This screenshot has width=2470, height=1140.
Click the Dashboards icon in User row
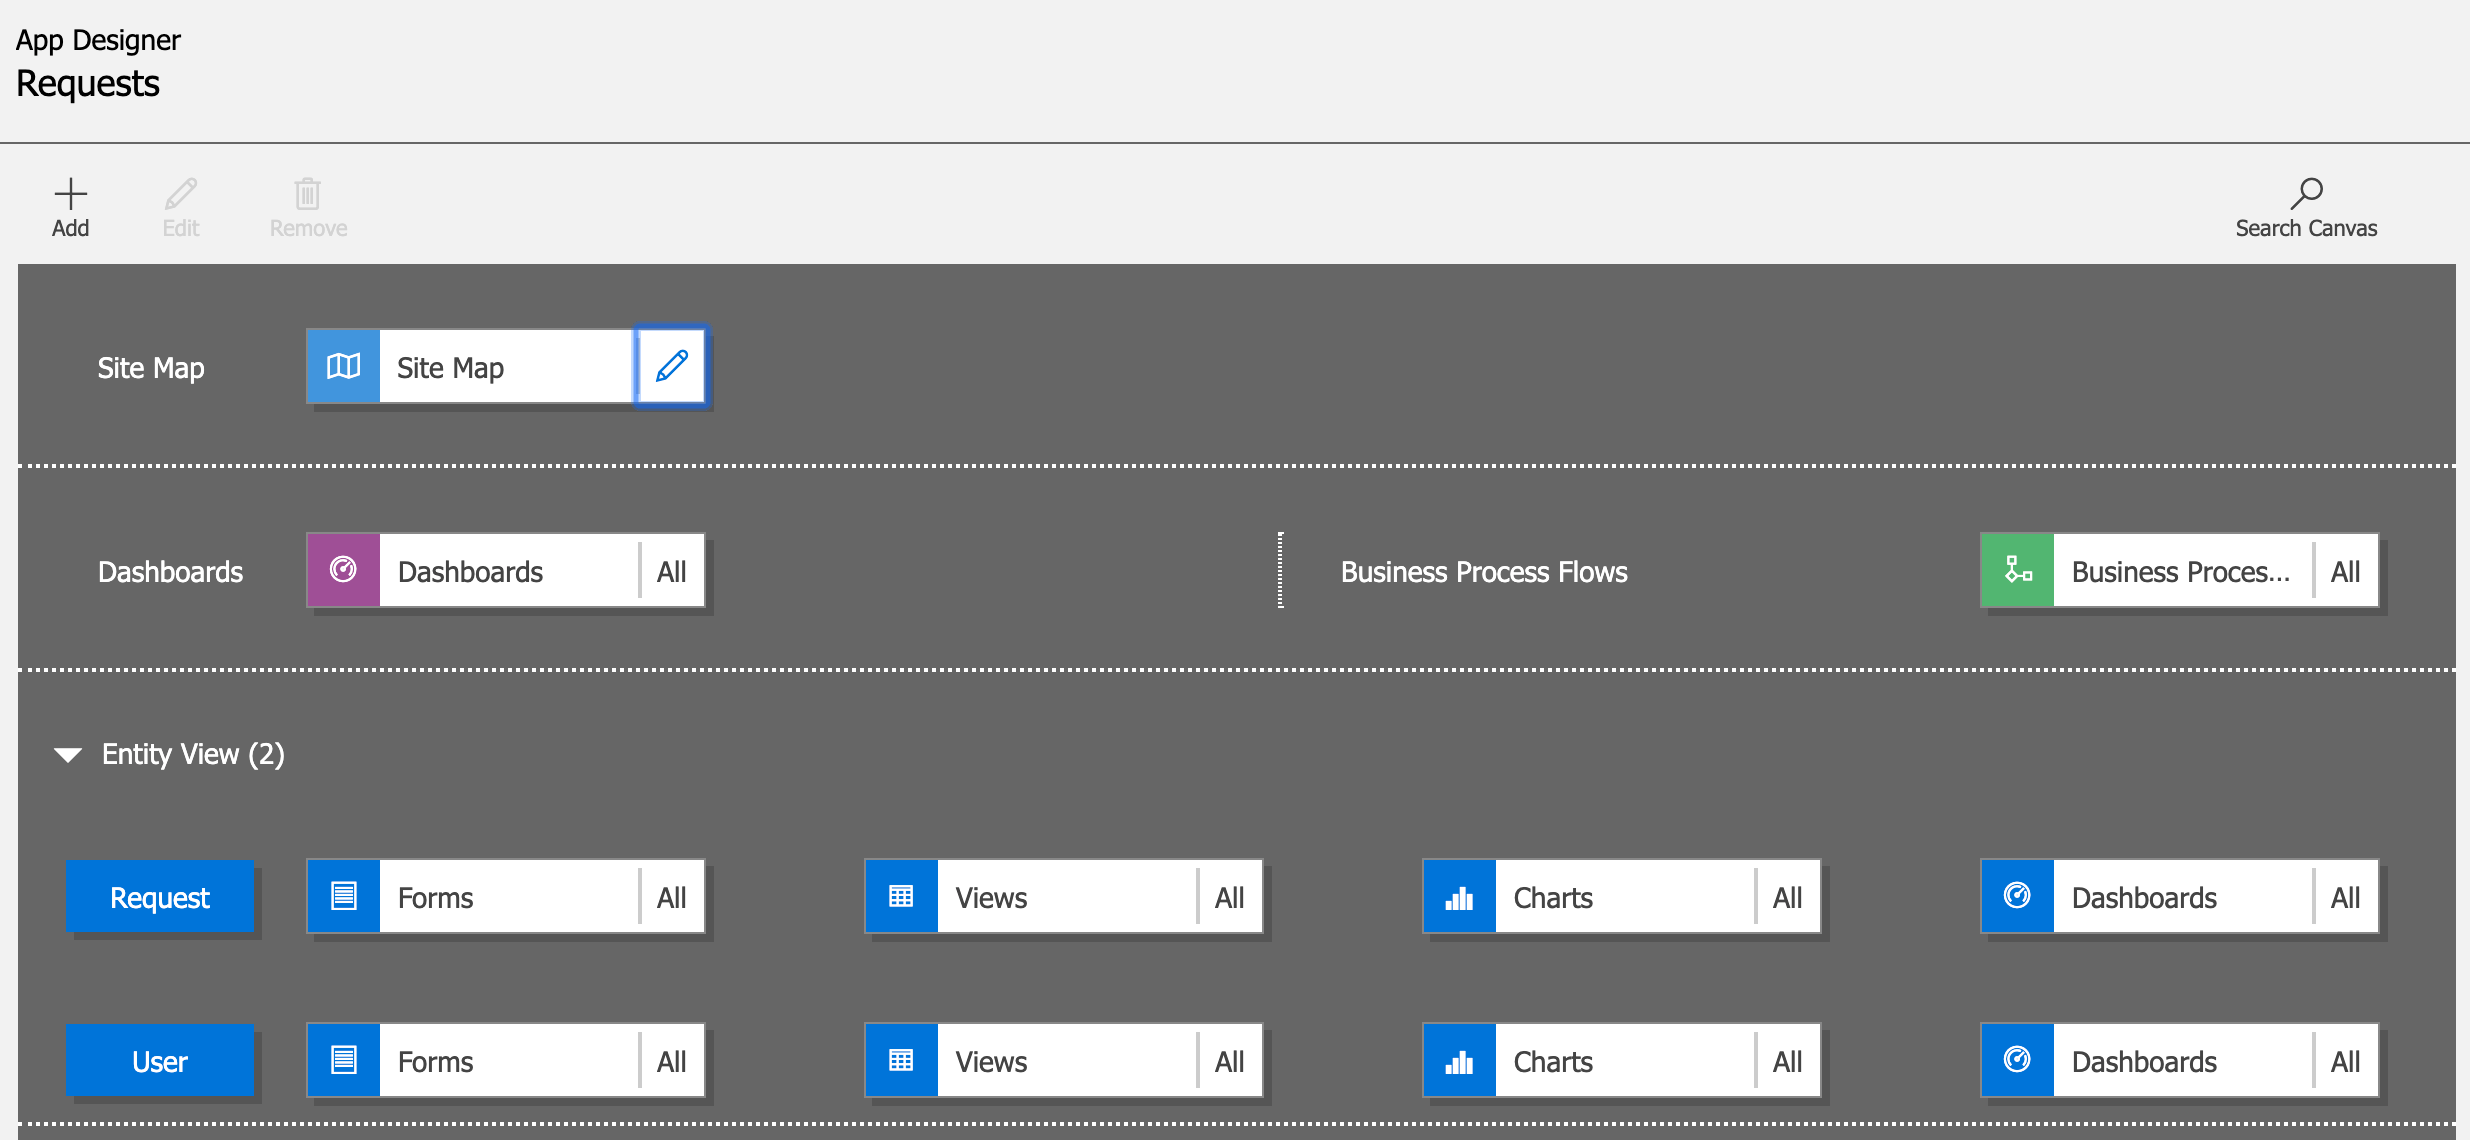point(2017,1060)
